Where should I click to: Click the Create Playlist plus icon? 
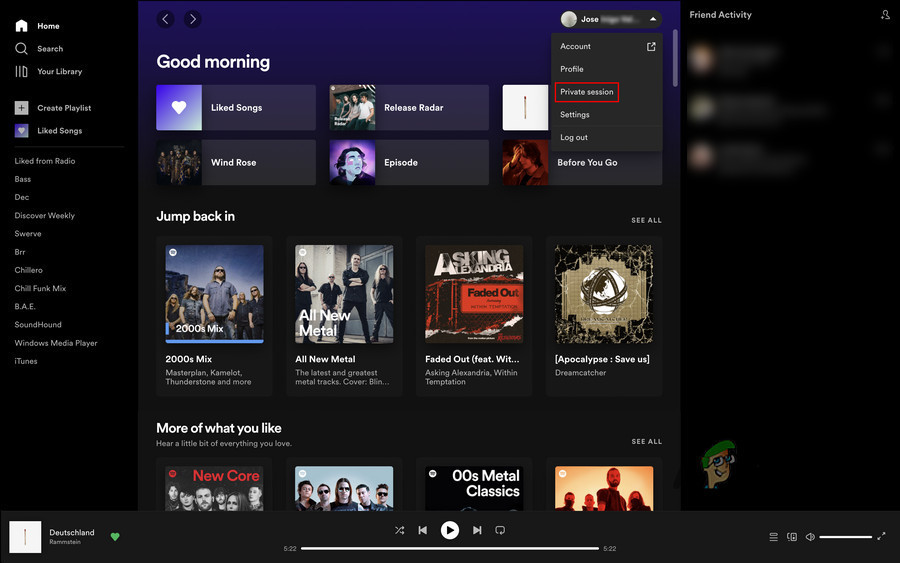click(21, 108)
